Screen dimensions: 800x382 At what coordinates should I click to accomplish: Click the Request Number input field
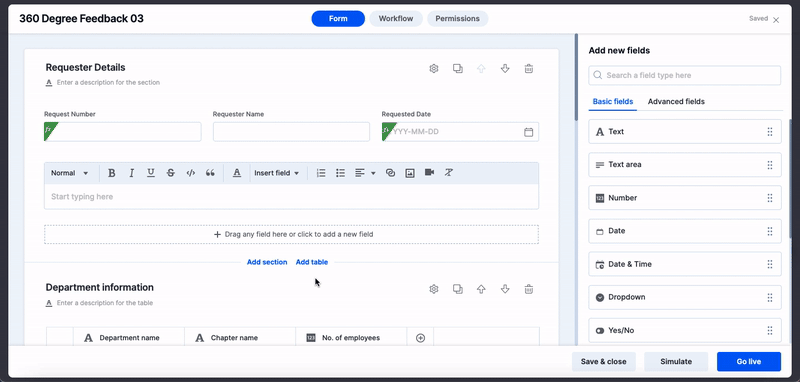point(122,132)
